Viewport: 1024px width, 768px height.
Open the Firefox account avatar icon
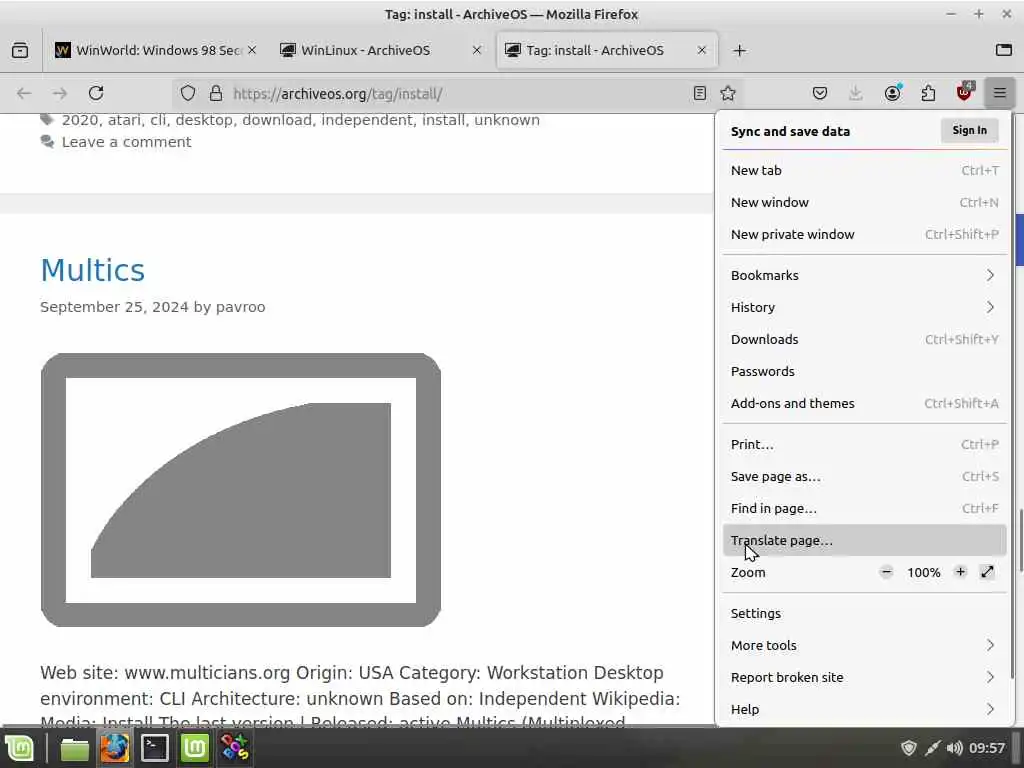coord(892,93)
